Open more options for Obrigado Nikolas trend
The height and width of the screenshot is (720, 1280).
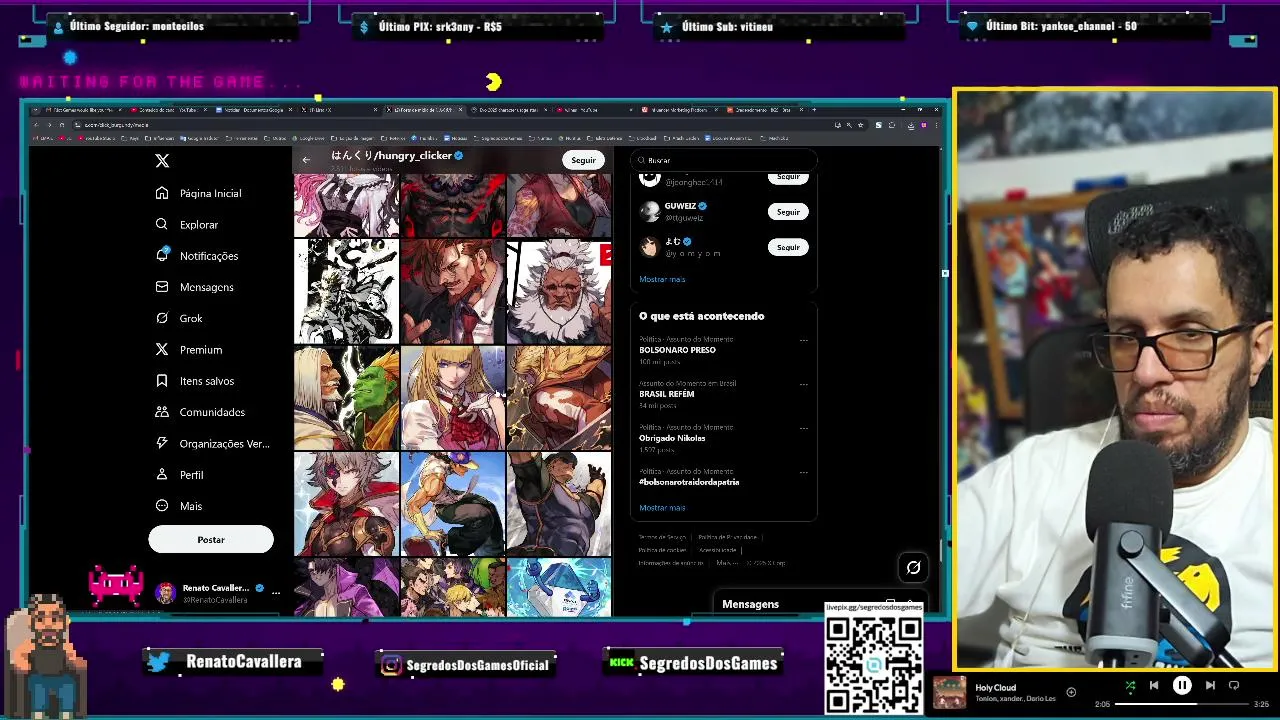[803, 428]
